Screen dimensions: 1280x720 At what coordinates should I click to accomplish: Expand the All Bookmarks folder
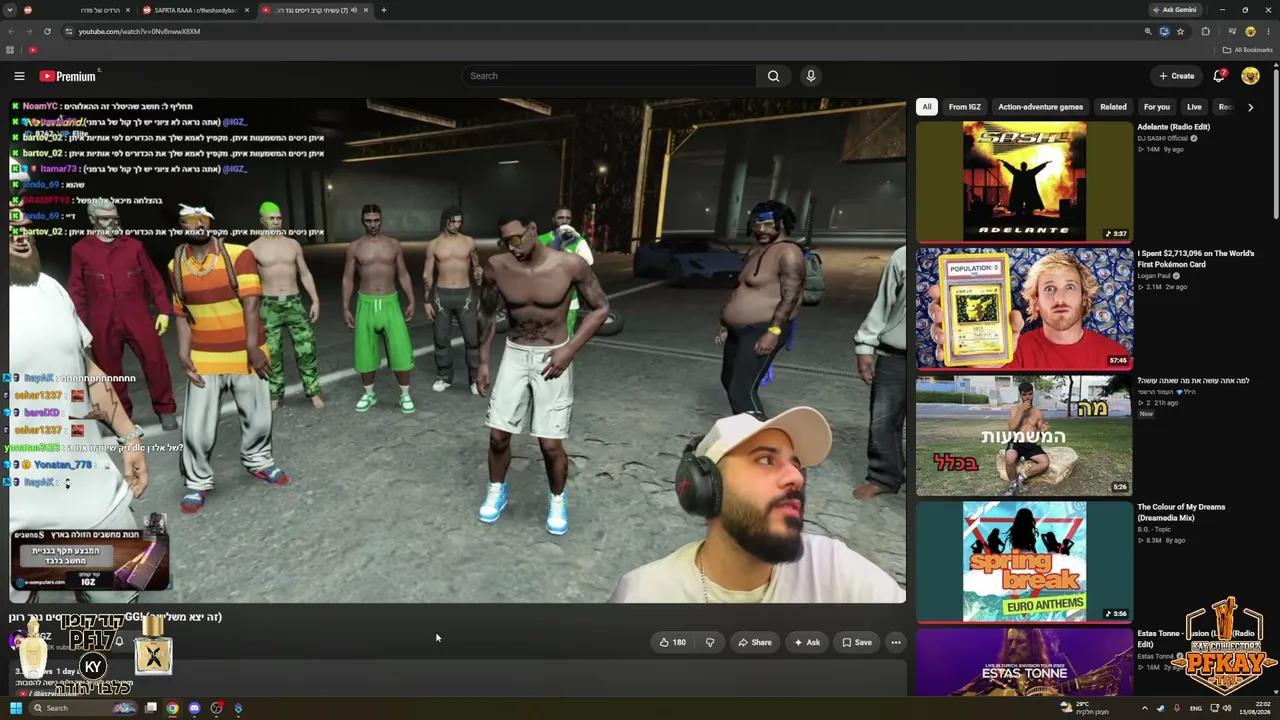click(1247, 50)
